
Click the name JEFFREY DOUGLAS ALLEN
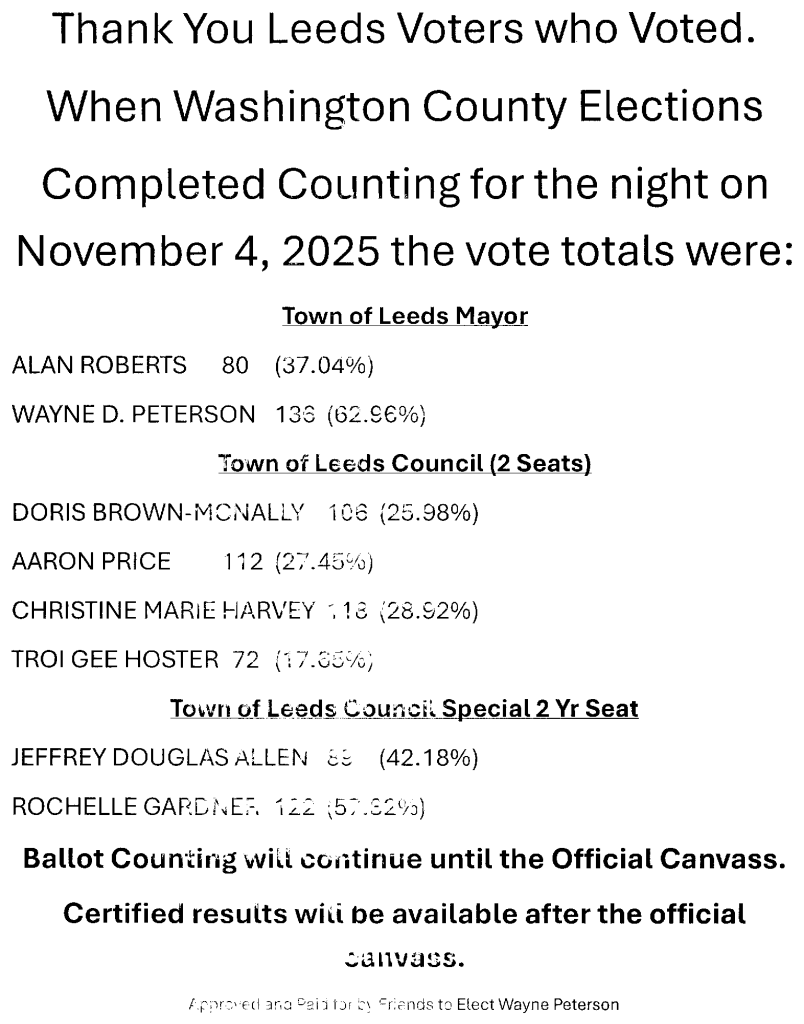pos(159,758)
